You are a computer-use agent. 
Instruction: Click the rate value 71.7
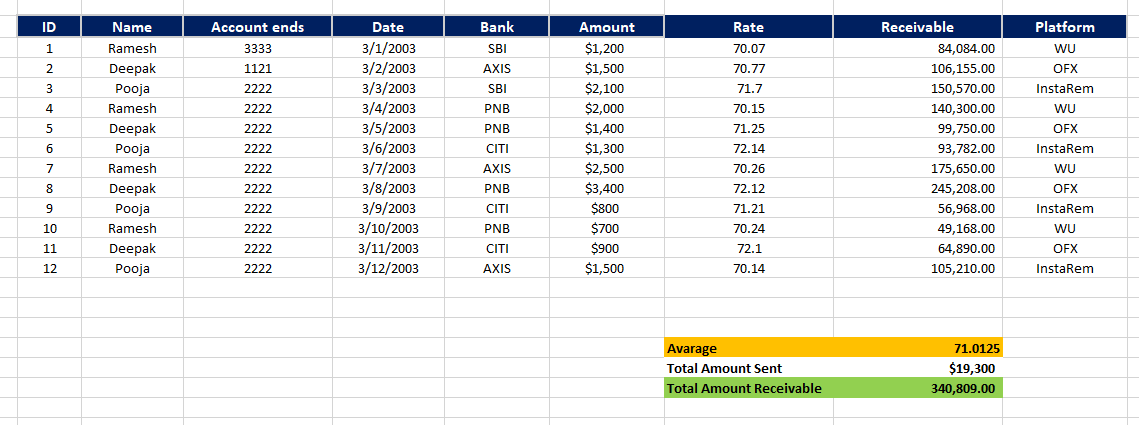749,89
